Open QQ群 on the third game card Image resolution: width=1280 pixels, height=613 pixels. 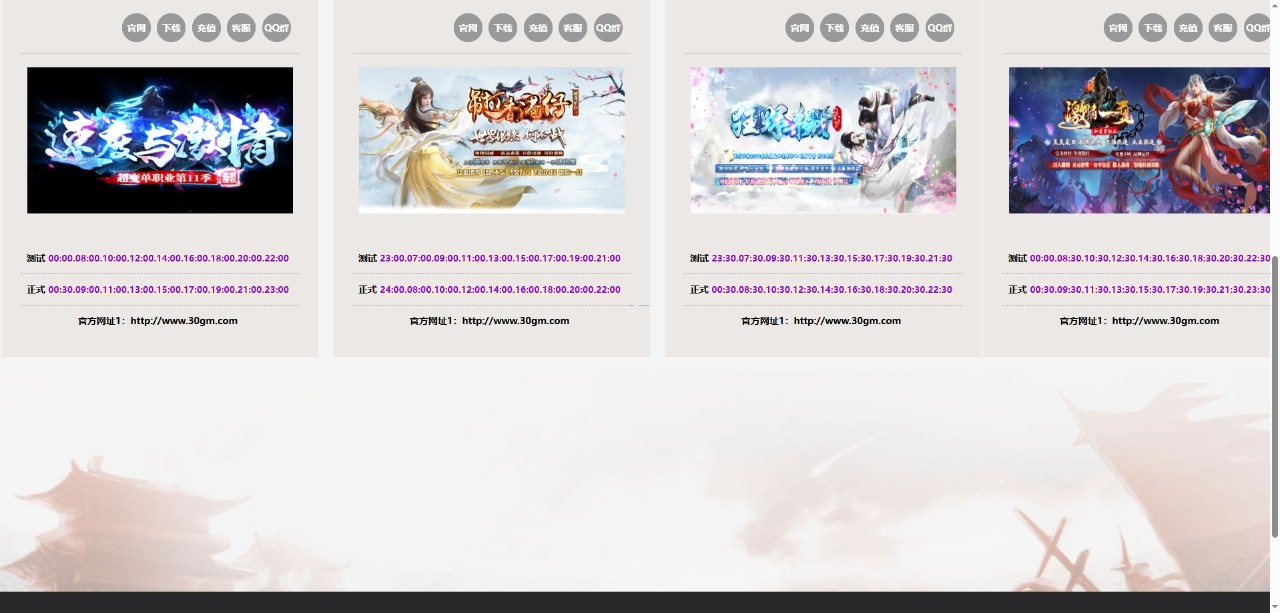939,28
